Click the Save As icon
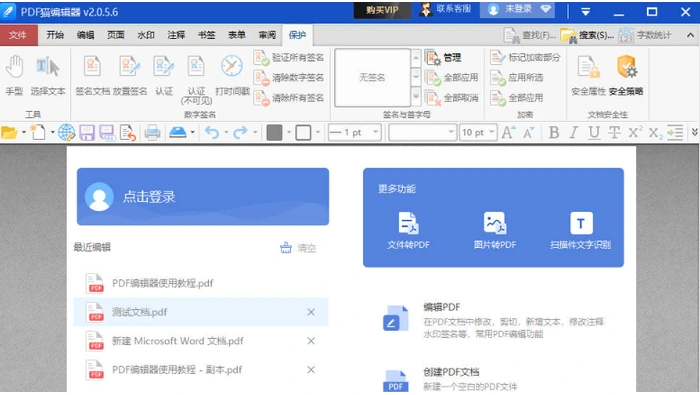The width and height of the screenshot is (700, 395). pyautogui.click(x=107, y=133)
